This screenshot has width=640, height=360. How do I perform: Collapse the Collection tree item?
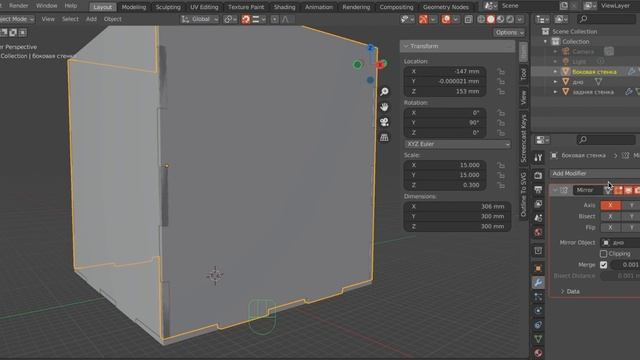[x=545, y=42]
